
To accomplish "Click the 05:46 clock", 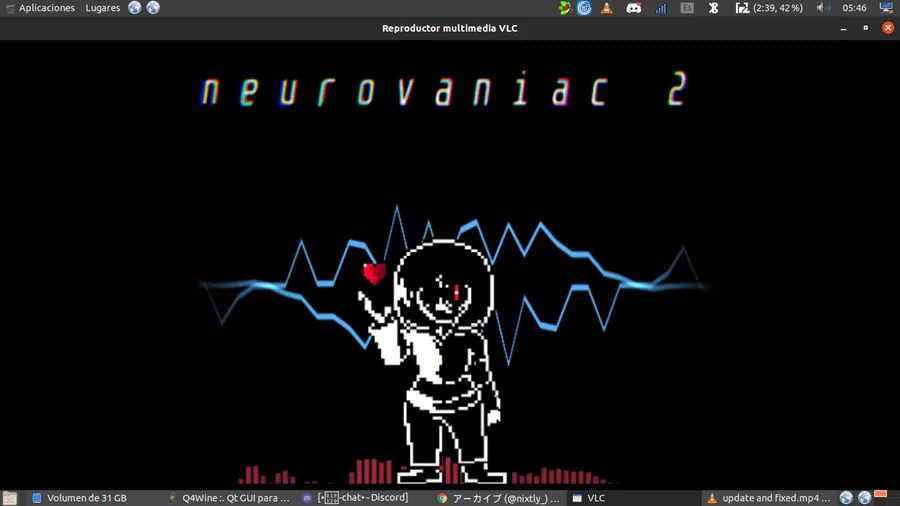I will [854, 8].
